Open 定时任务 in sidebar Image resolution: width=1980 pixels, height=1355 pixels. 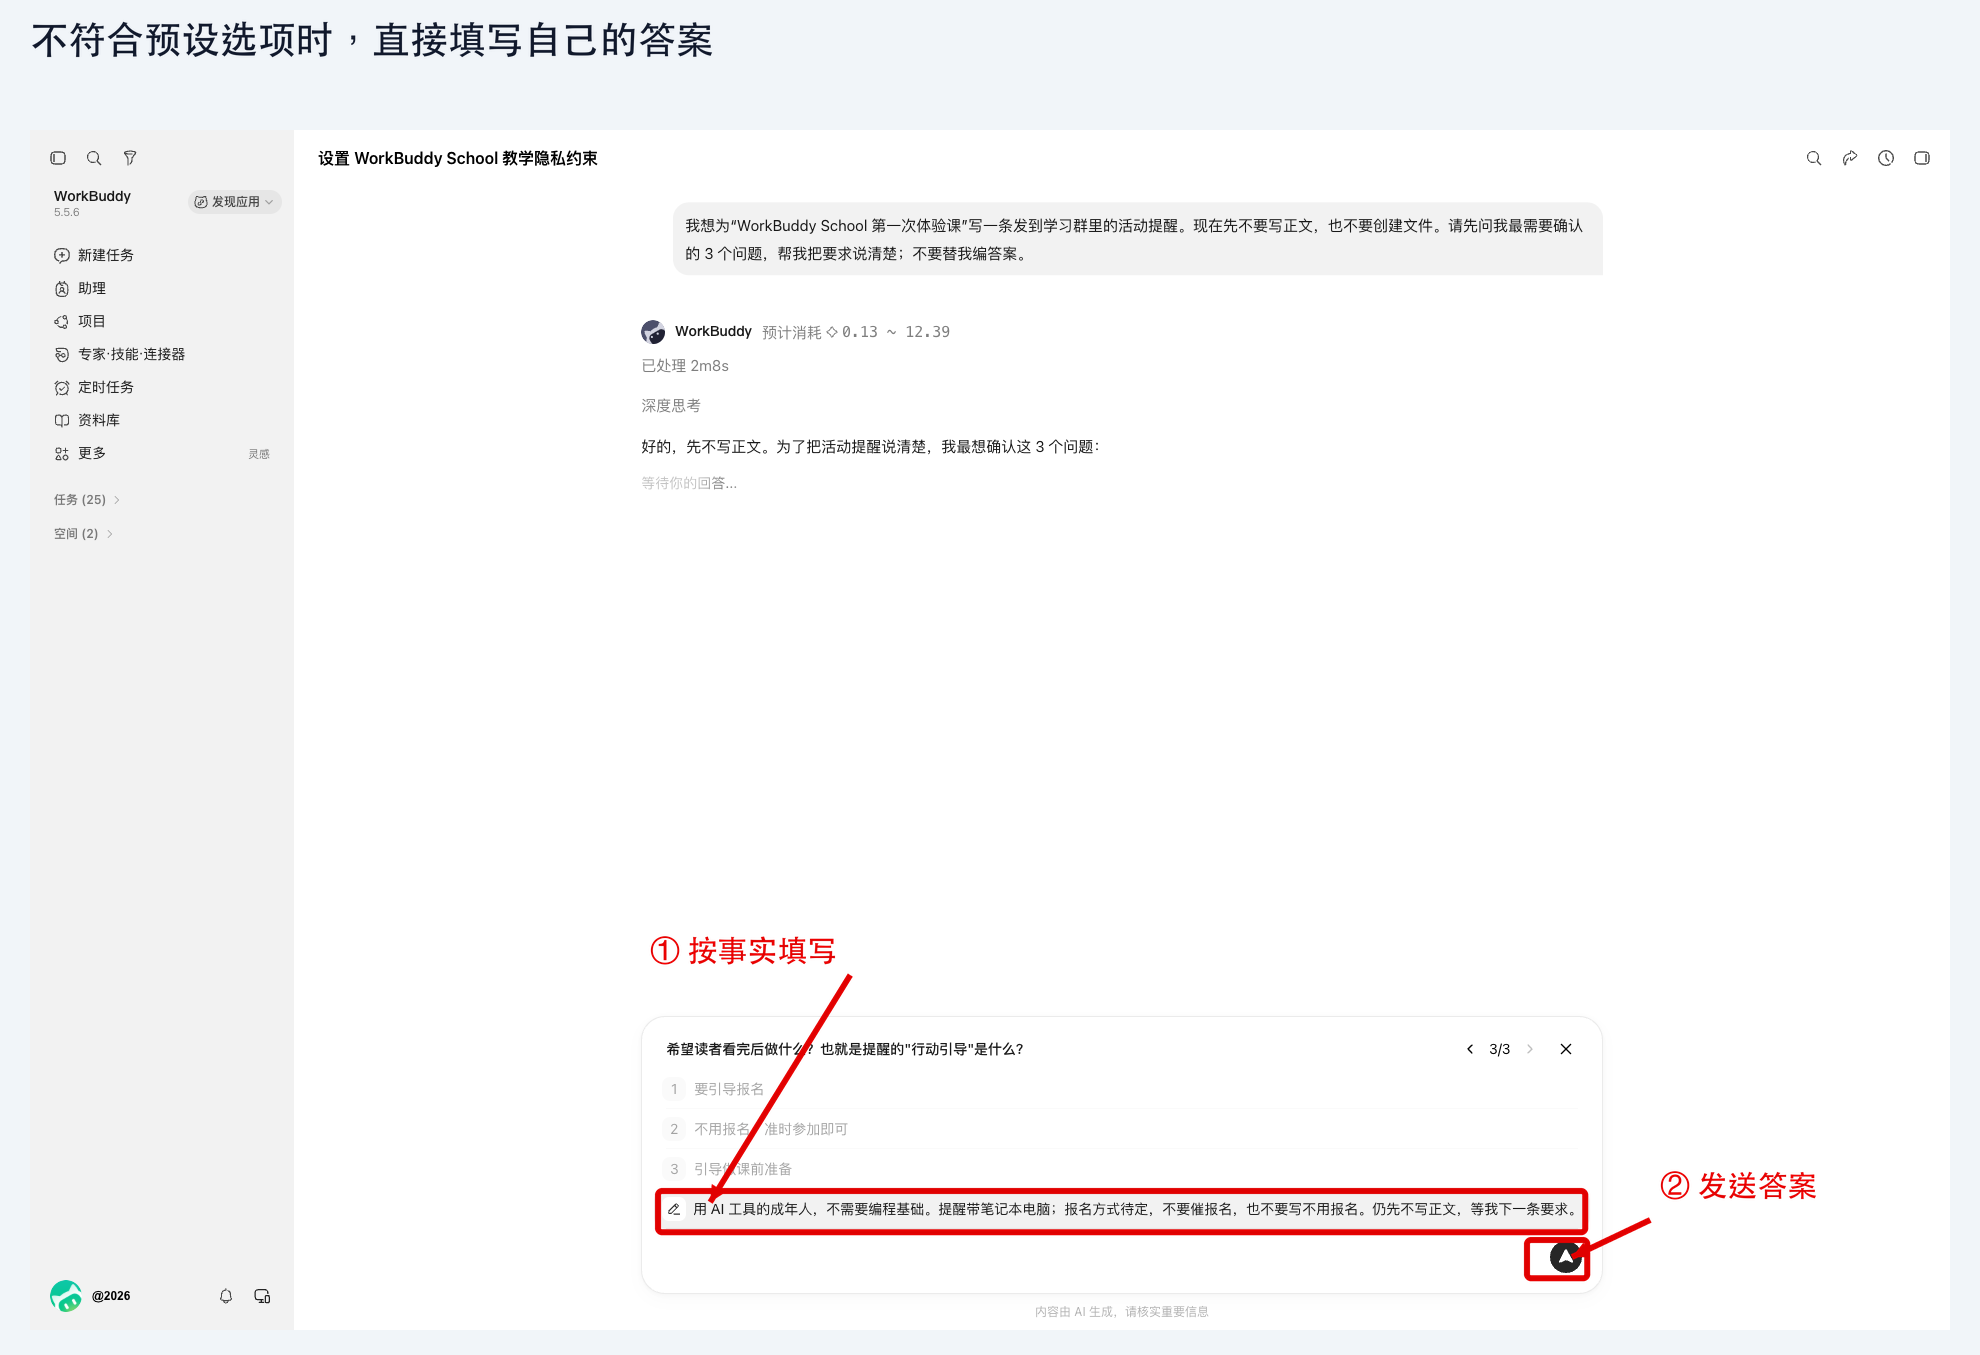pos(94,387)
